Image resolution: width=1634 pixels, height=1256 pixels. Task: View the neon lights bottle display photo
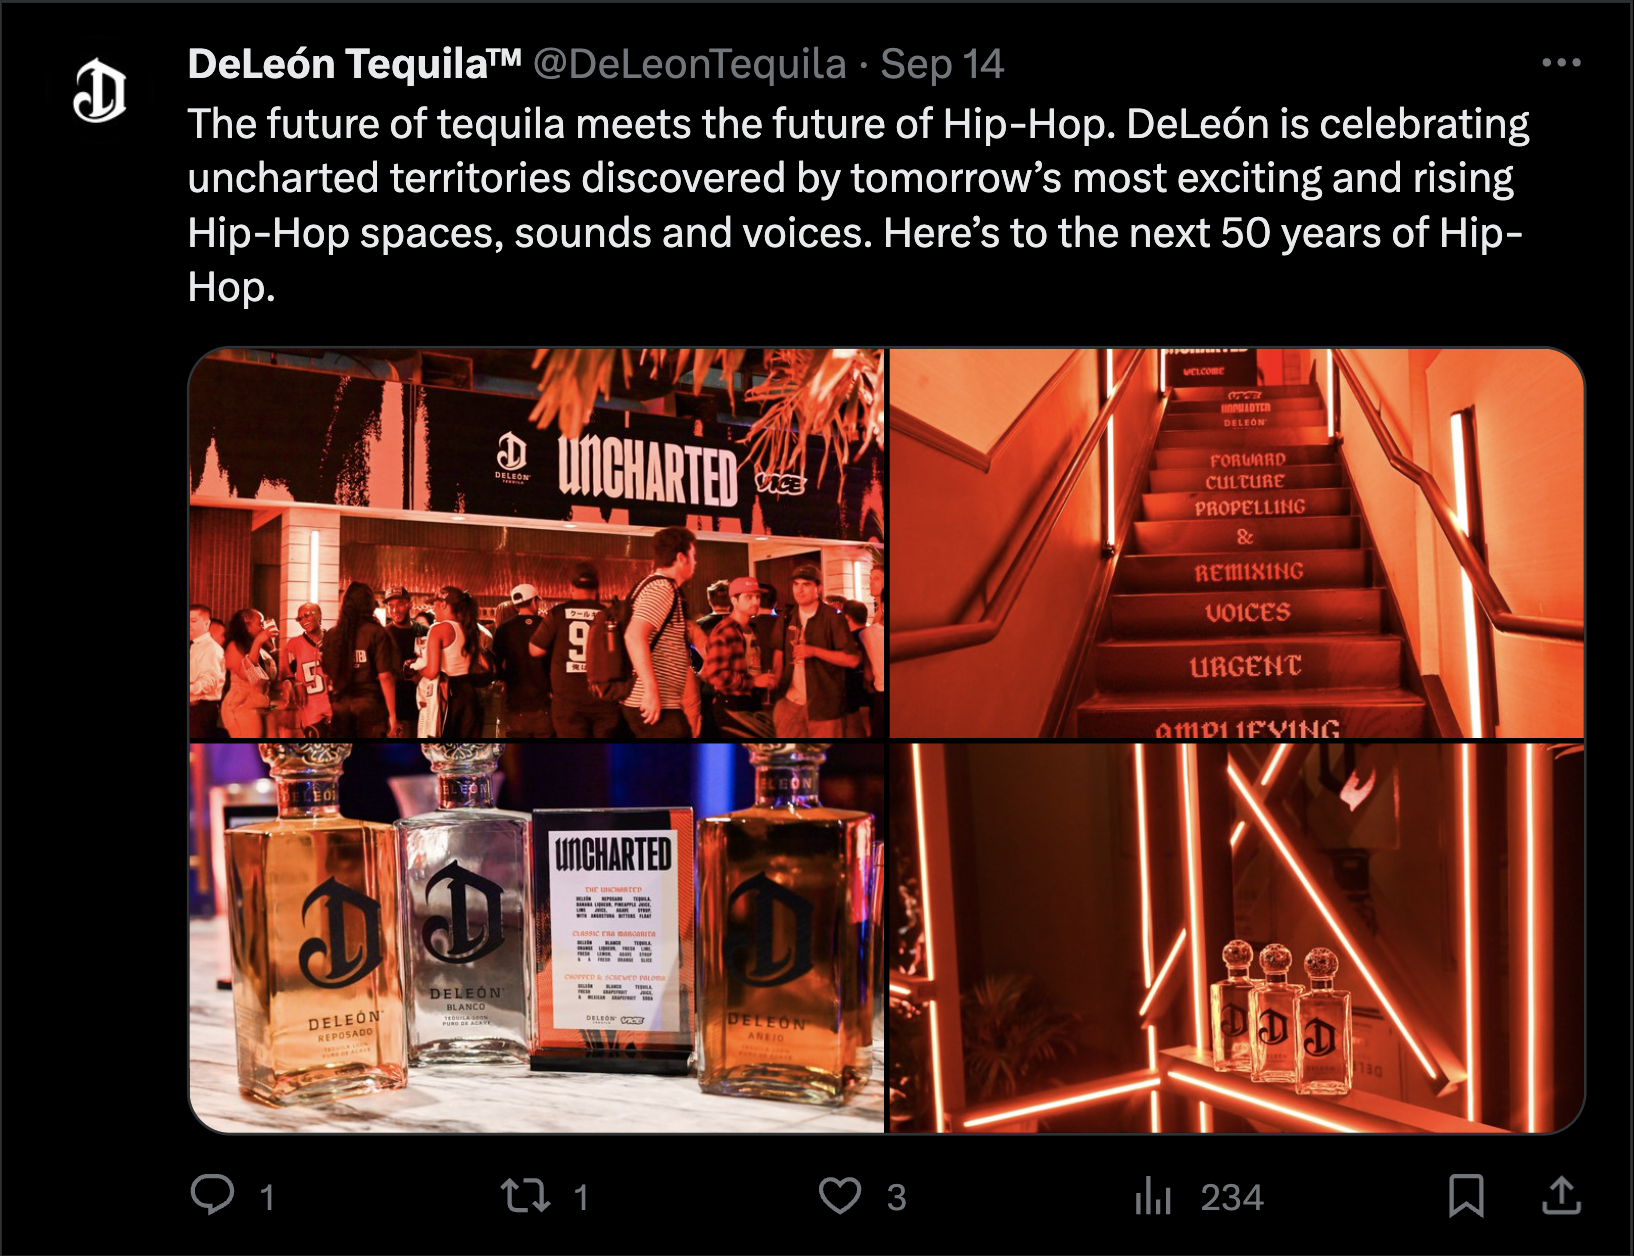[1237, 938]
